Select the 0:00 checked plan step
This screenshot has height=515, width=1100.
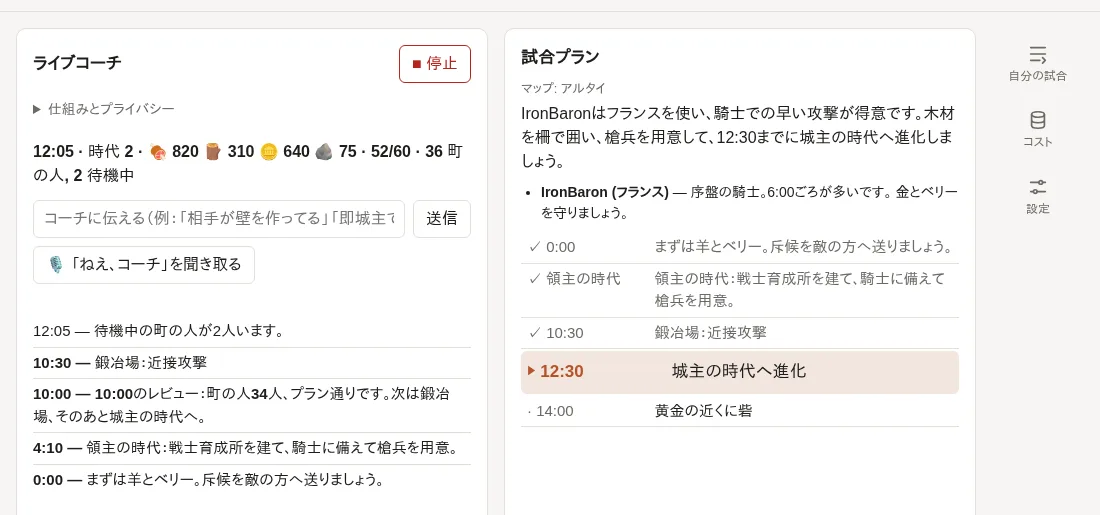[739, 247]
